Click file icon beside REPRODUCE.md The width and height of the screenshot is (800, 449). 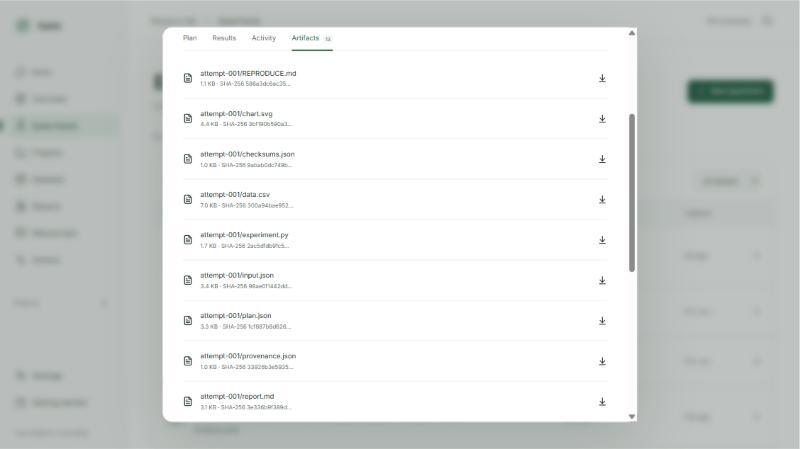[188, 78]
